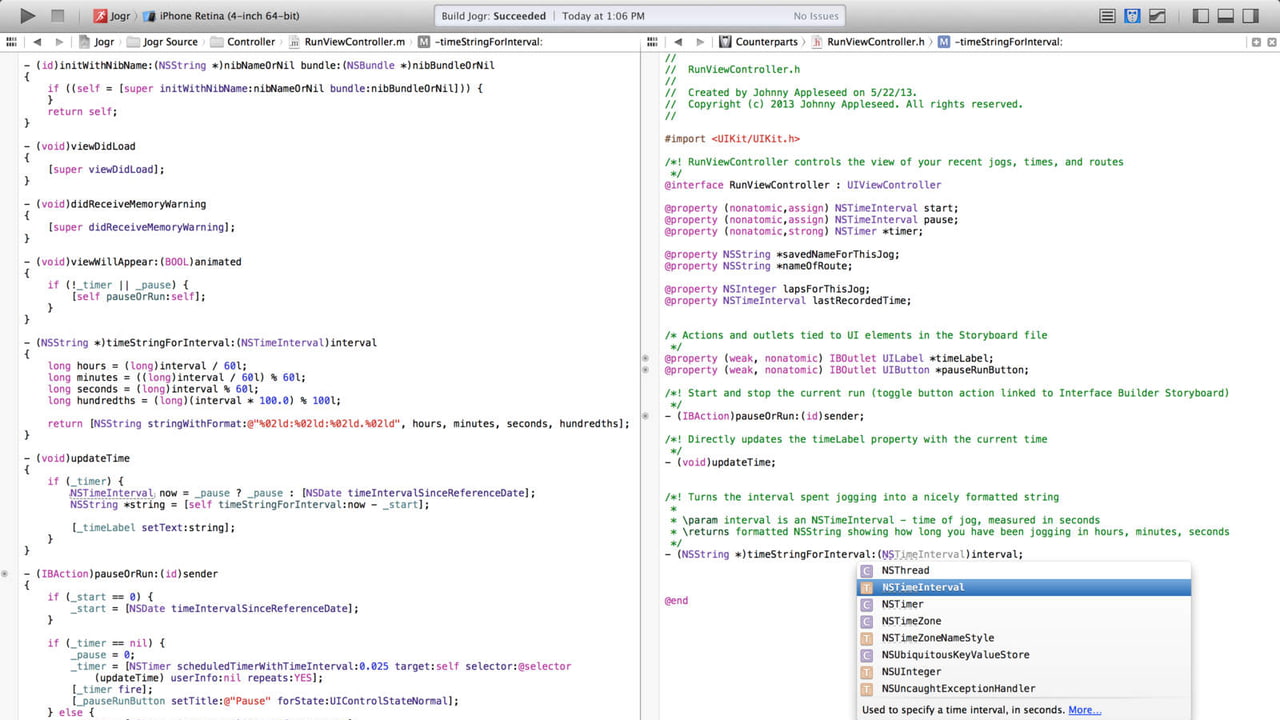Stop the running build with the square button
Screen dimensions: 1280x720
point(58,16)
